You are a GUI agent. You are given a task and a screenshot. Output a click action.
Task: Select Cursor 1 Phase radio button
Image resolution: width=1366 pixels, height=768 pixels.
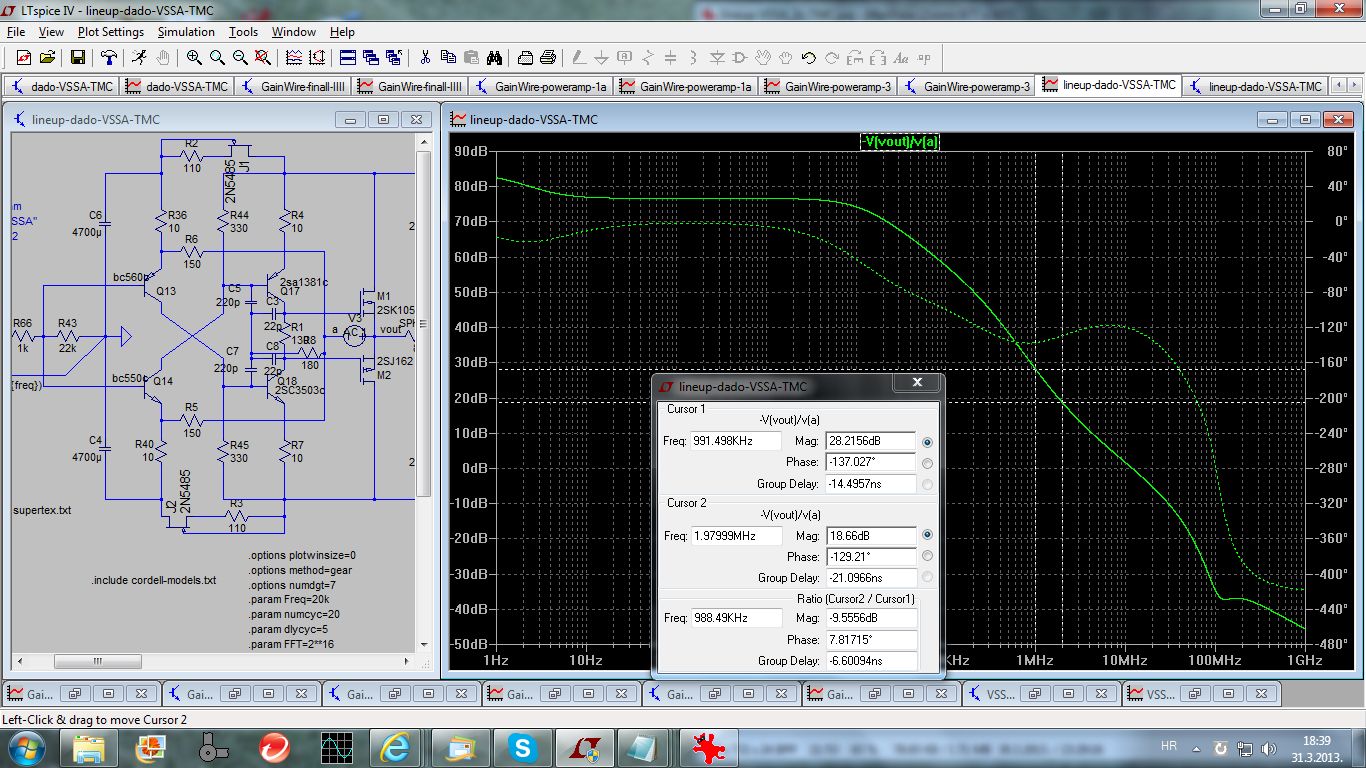coord(927,463)
